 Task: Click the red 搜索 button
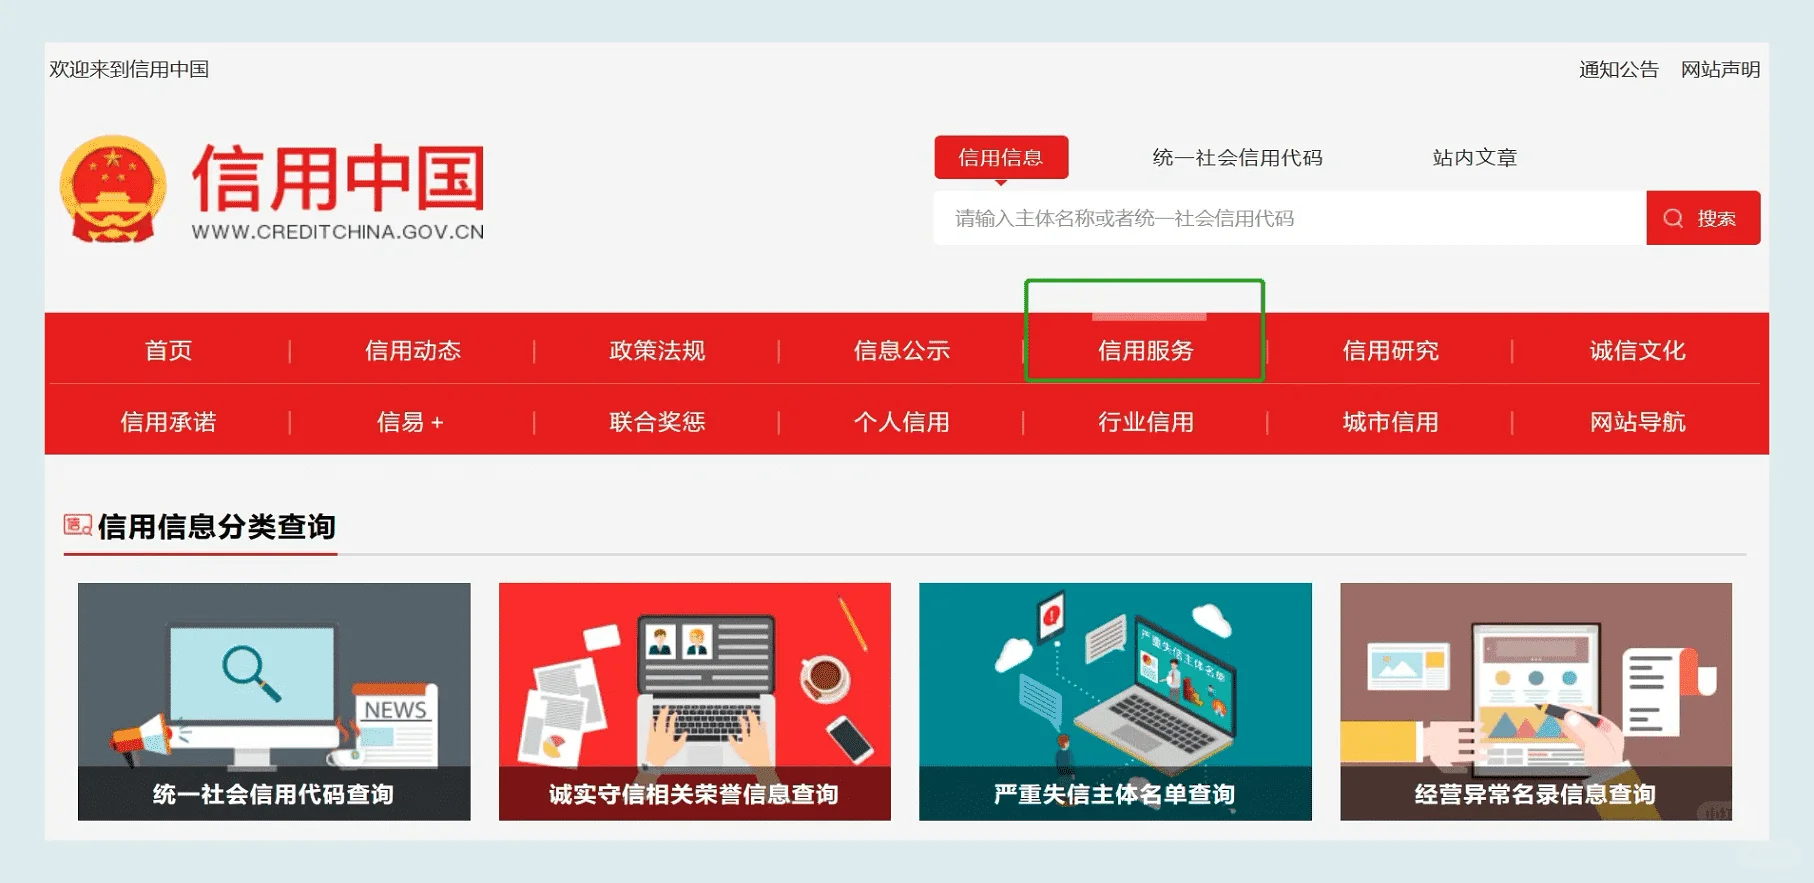coord(1703,218)
